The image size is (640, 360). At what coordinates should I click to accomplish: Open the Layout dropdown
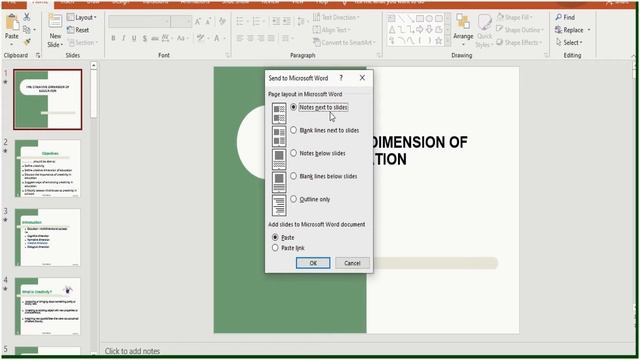pyautogui.click(x=82, y=17)
